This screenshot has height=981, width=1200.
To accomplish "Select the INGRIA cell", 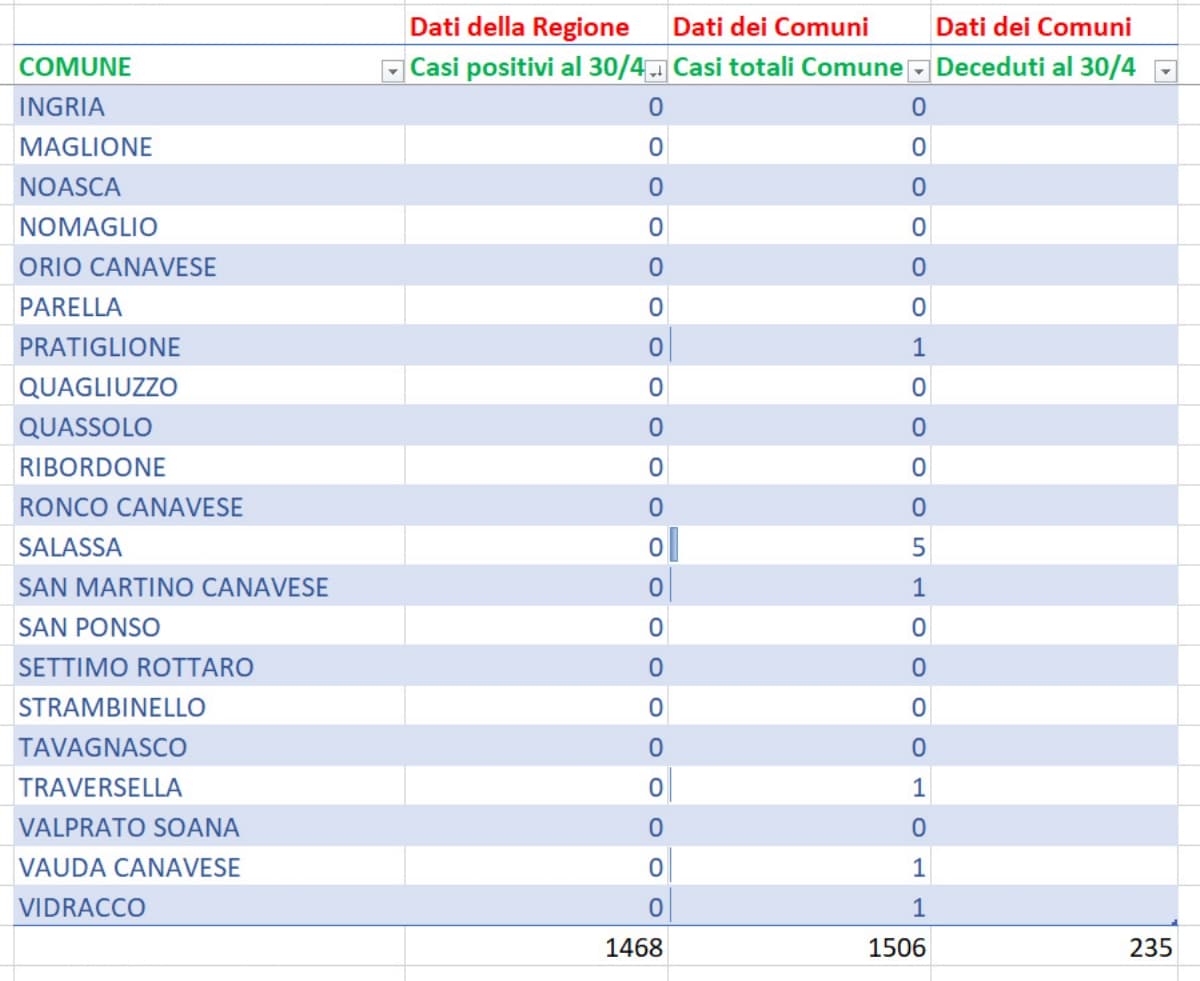I will 62,107.
